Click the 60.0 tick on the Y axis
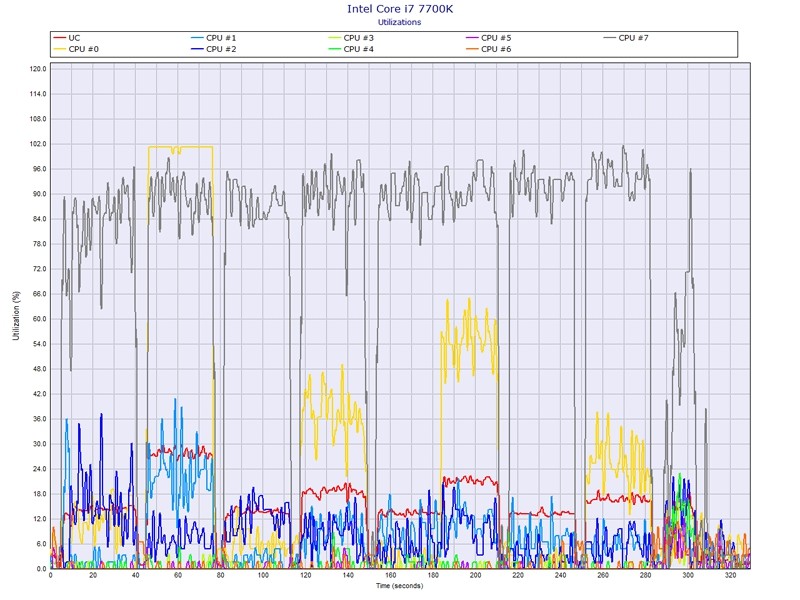The height and width of the screenshot is (600, 800). (38, 319)
